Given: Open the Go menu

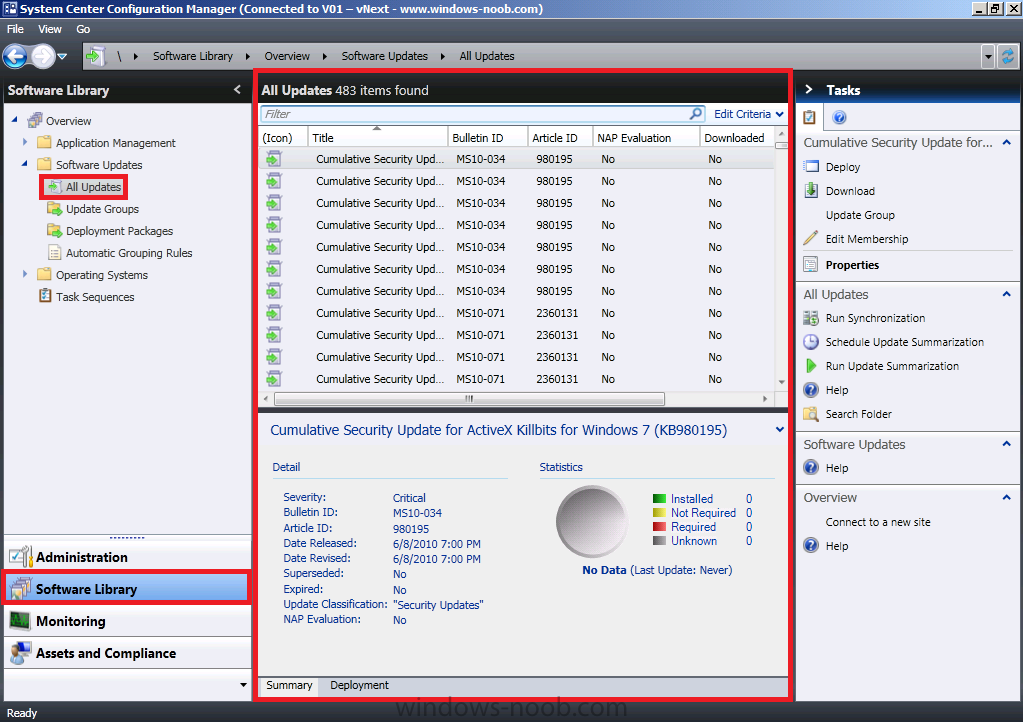Looking at the screenshot, I should (83, 29).
